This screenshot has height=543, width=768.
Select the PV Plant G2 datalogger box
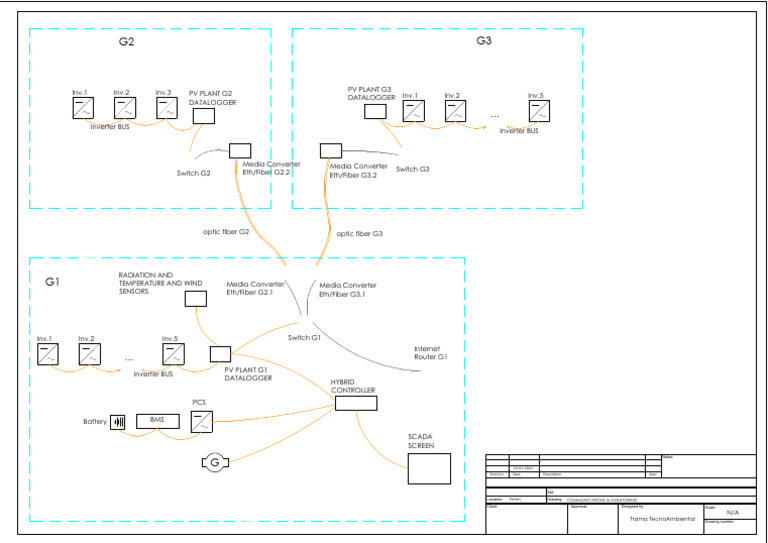click(204, 116)
